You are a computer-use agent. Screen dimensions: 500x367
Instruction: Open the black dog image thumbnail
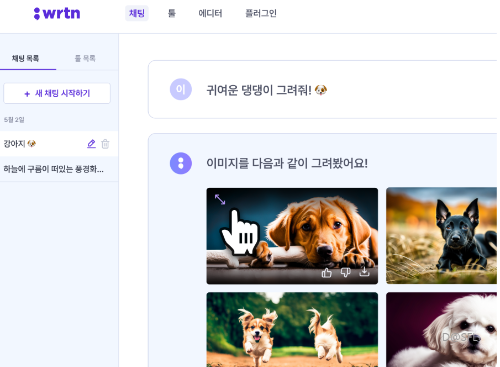pyautogui.click(x=441, y=236)
